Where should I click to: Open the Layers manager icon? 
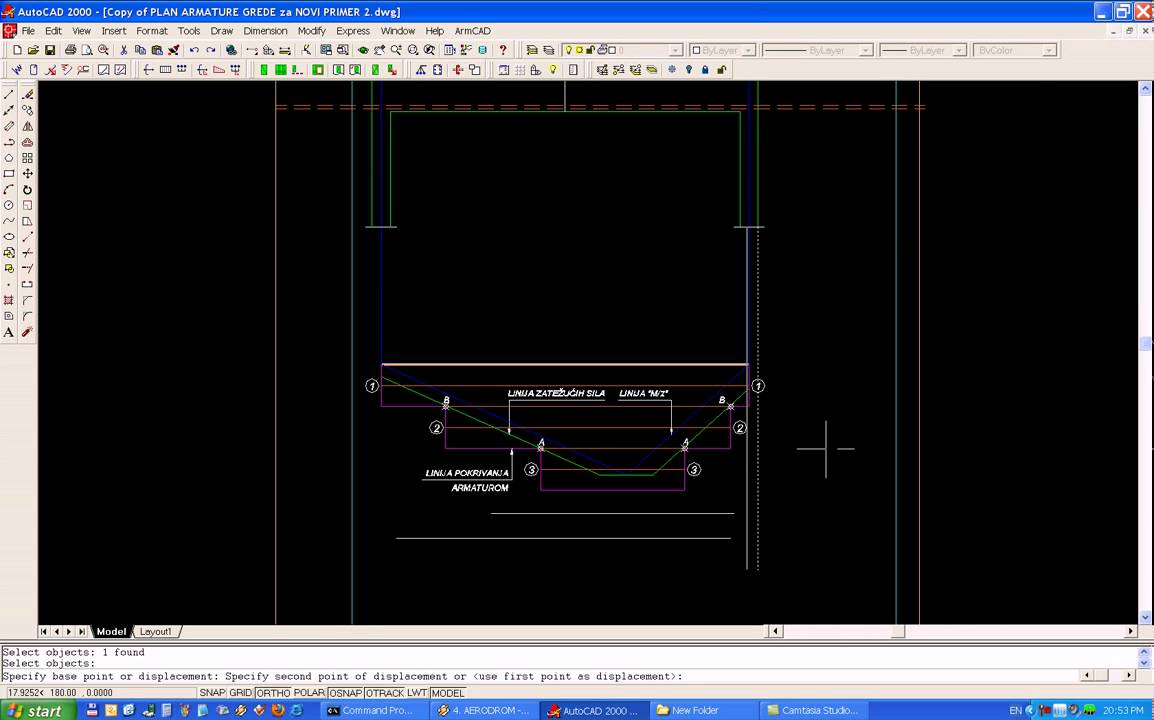(548, 50)
